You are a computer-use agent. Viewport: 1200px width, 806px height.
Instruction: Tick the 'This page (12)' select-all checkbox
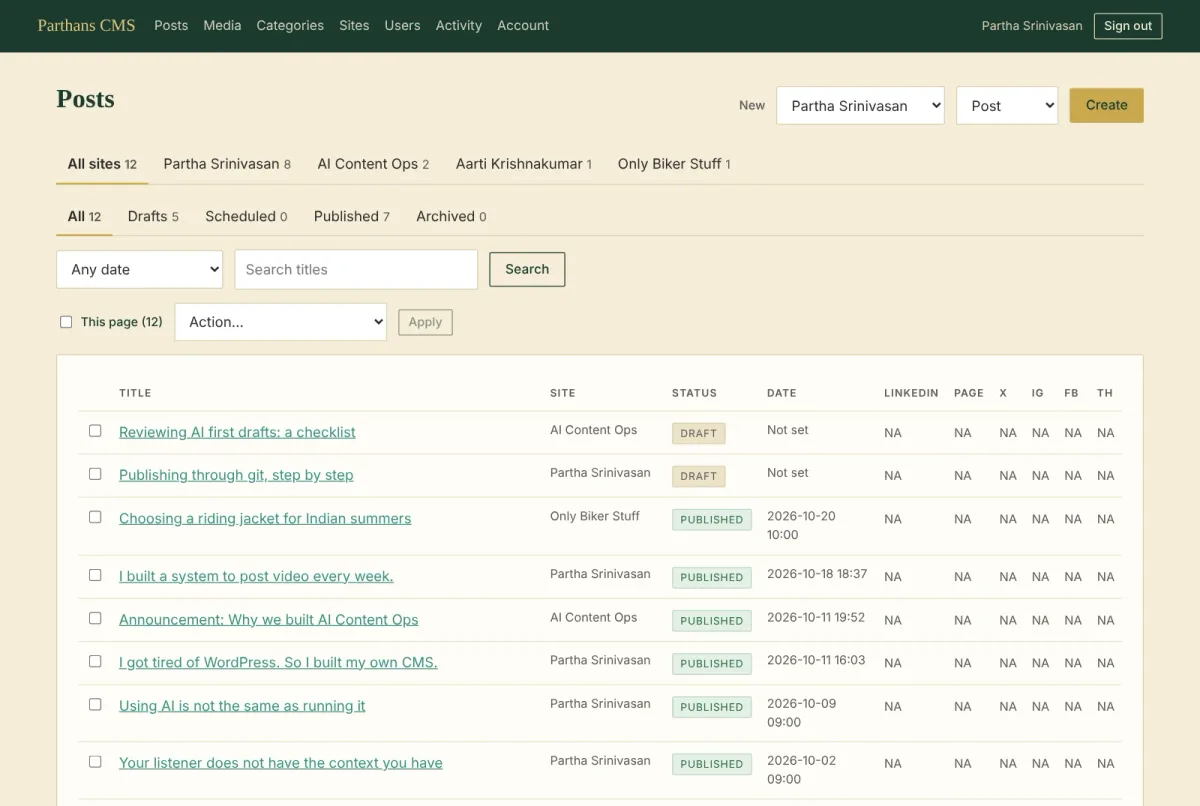coord(66,322)
